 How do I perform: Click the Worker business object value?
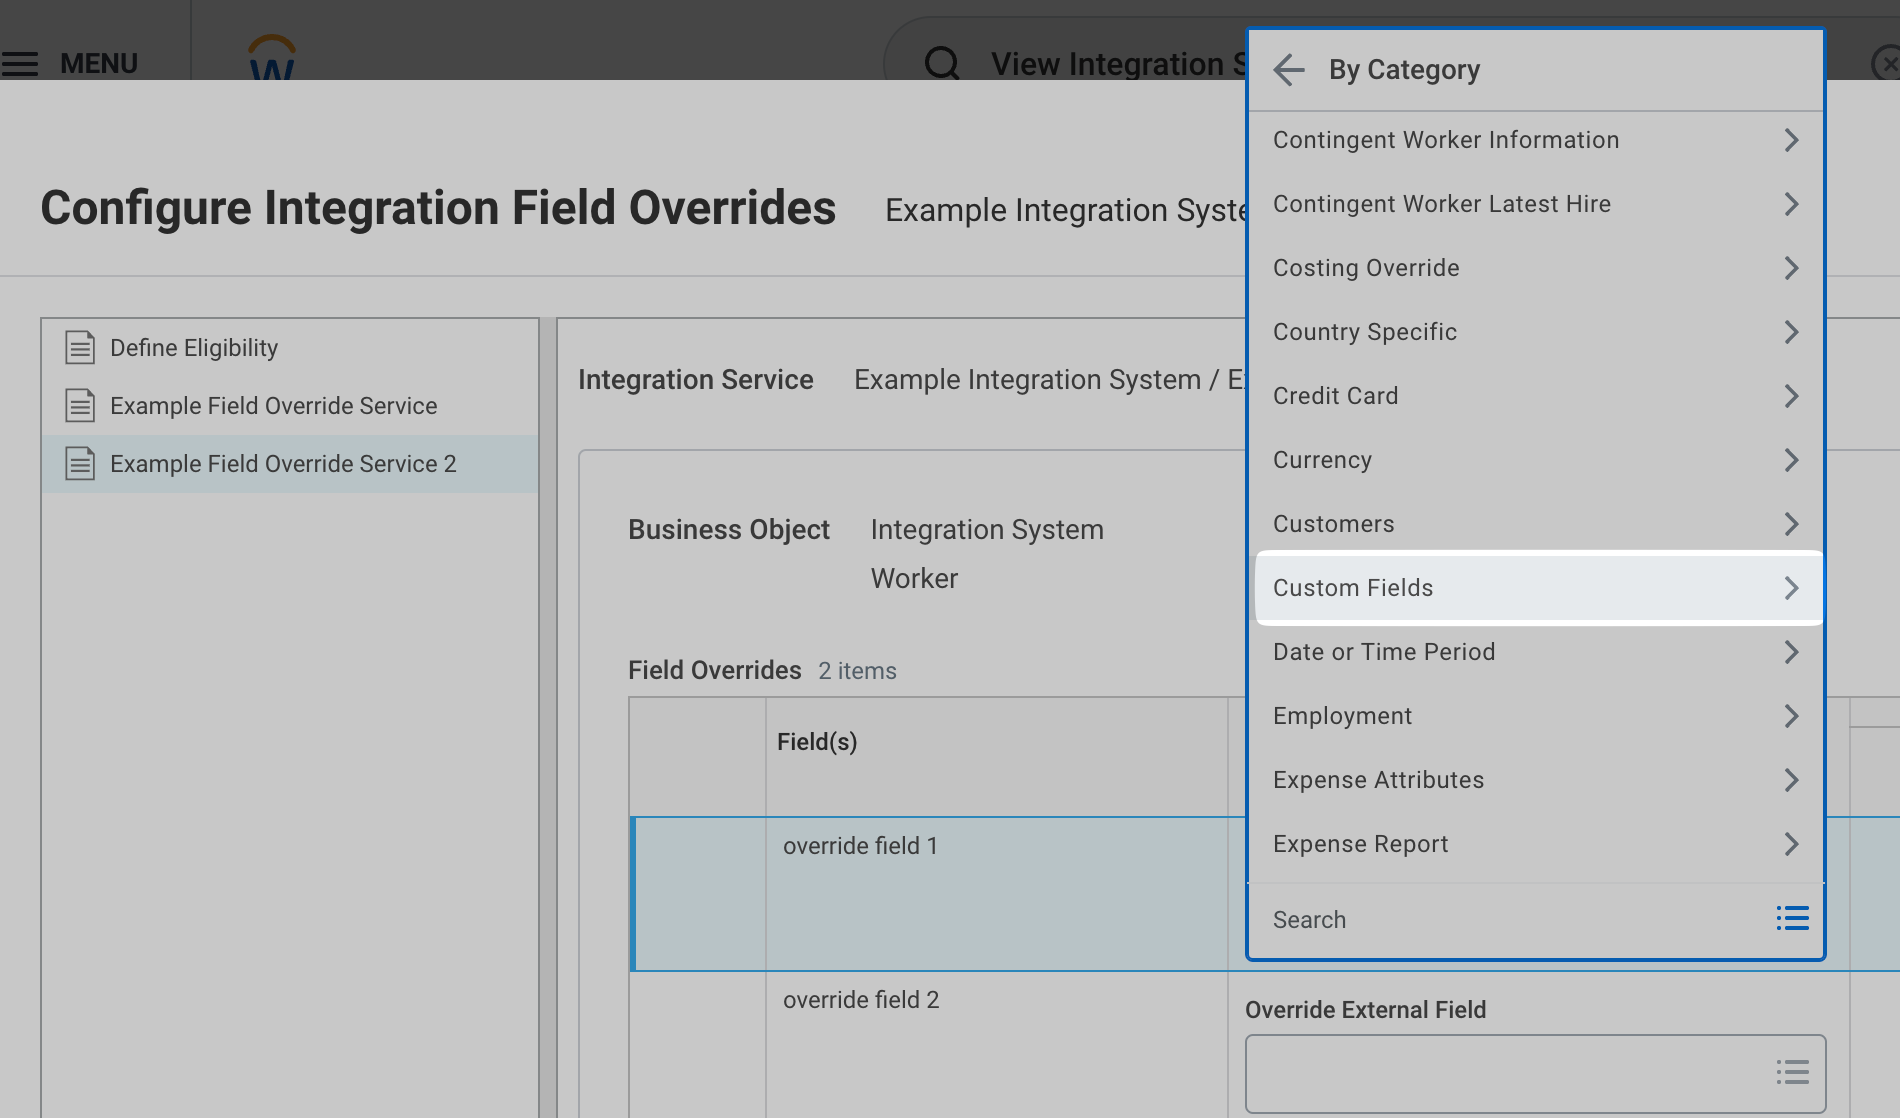[x=914, y=579]
